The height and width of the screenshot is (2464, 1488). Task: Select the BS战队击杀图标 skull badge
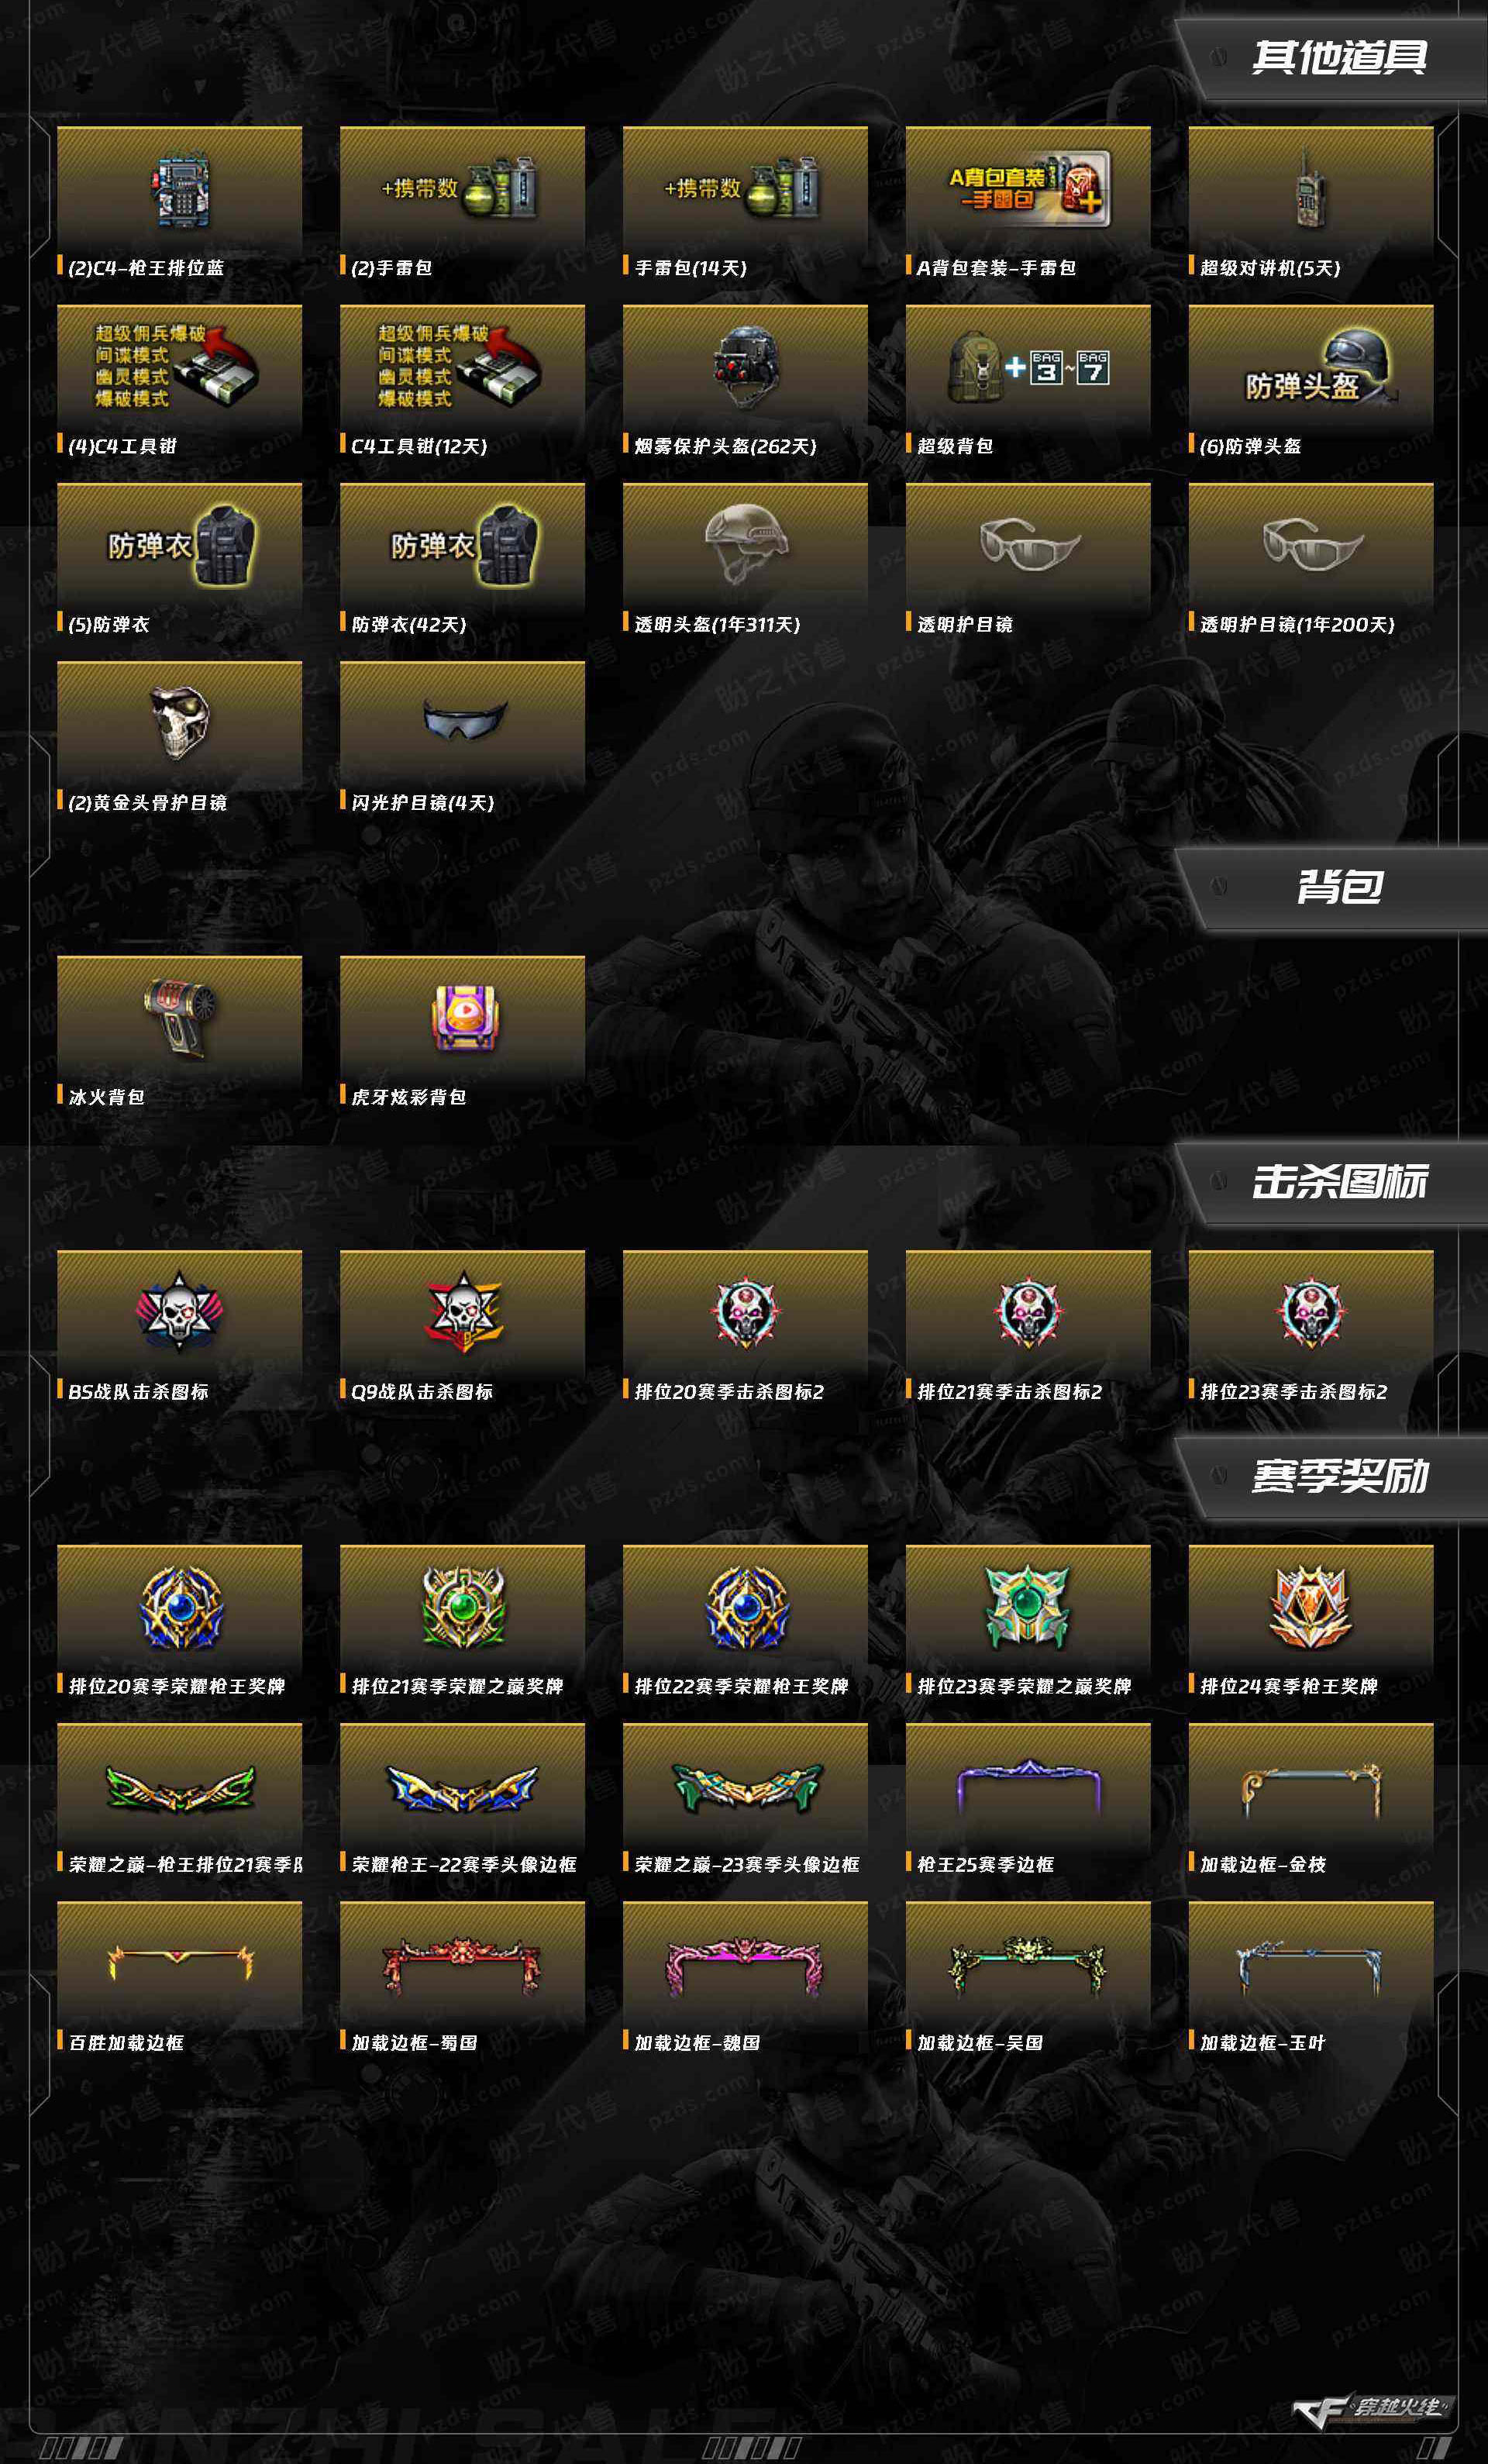(180, 1311)
